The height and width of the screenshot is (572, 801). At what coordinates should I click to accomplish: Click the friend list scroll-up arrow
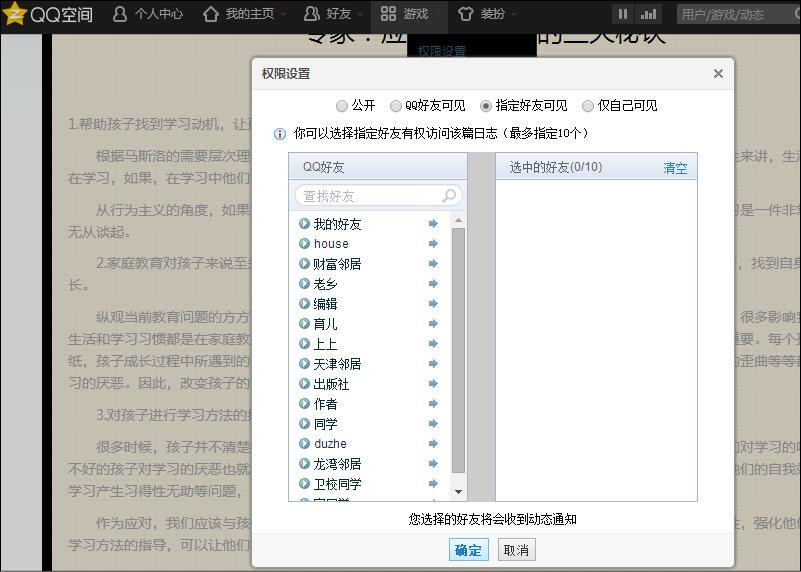(458, 221)
